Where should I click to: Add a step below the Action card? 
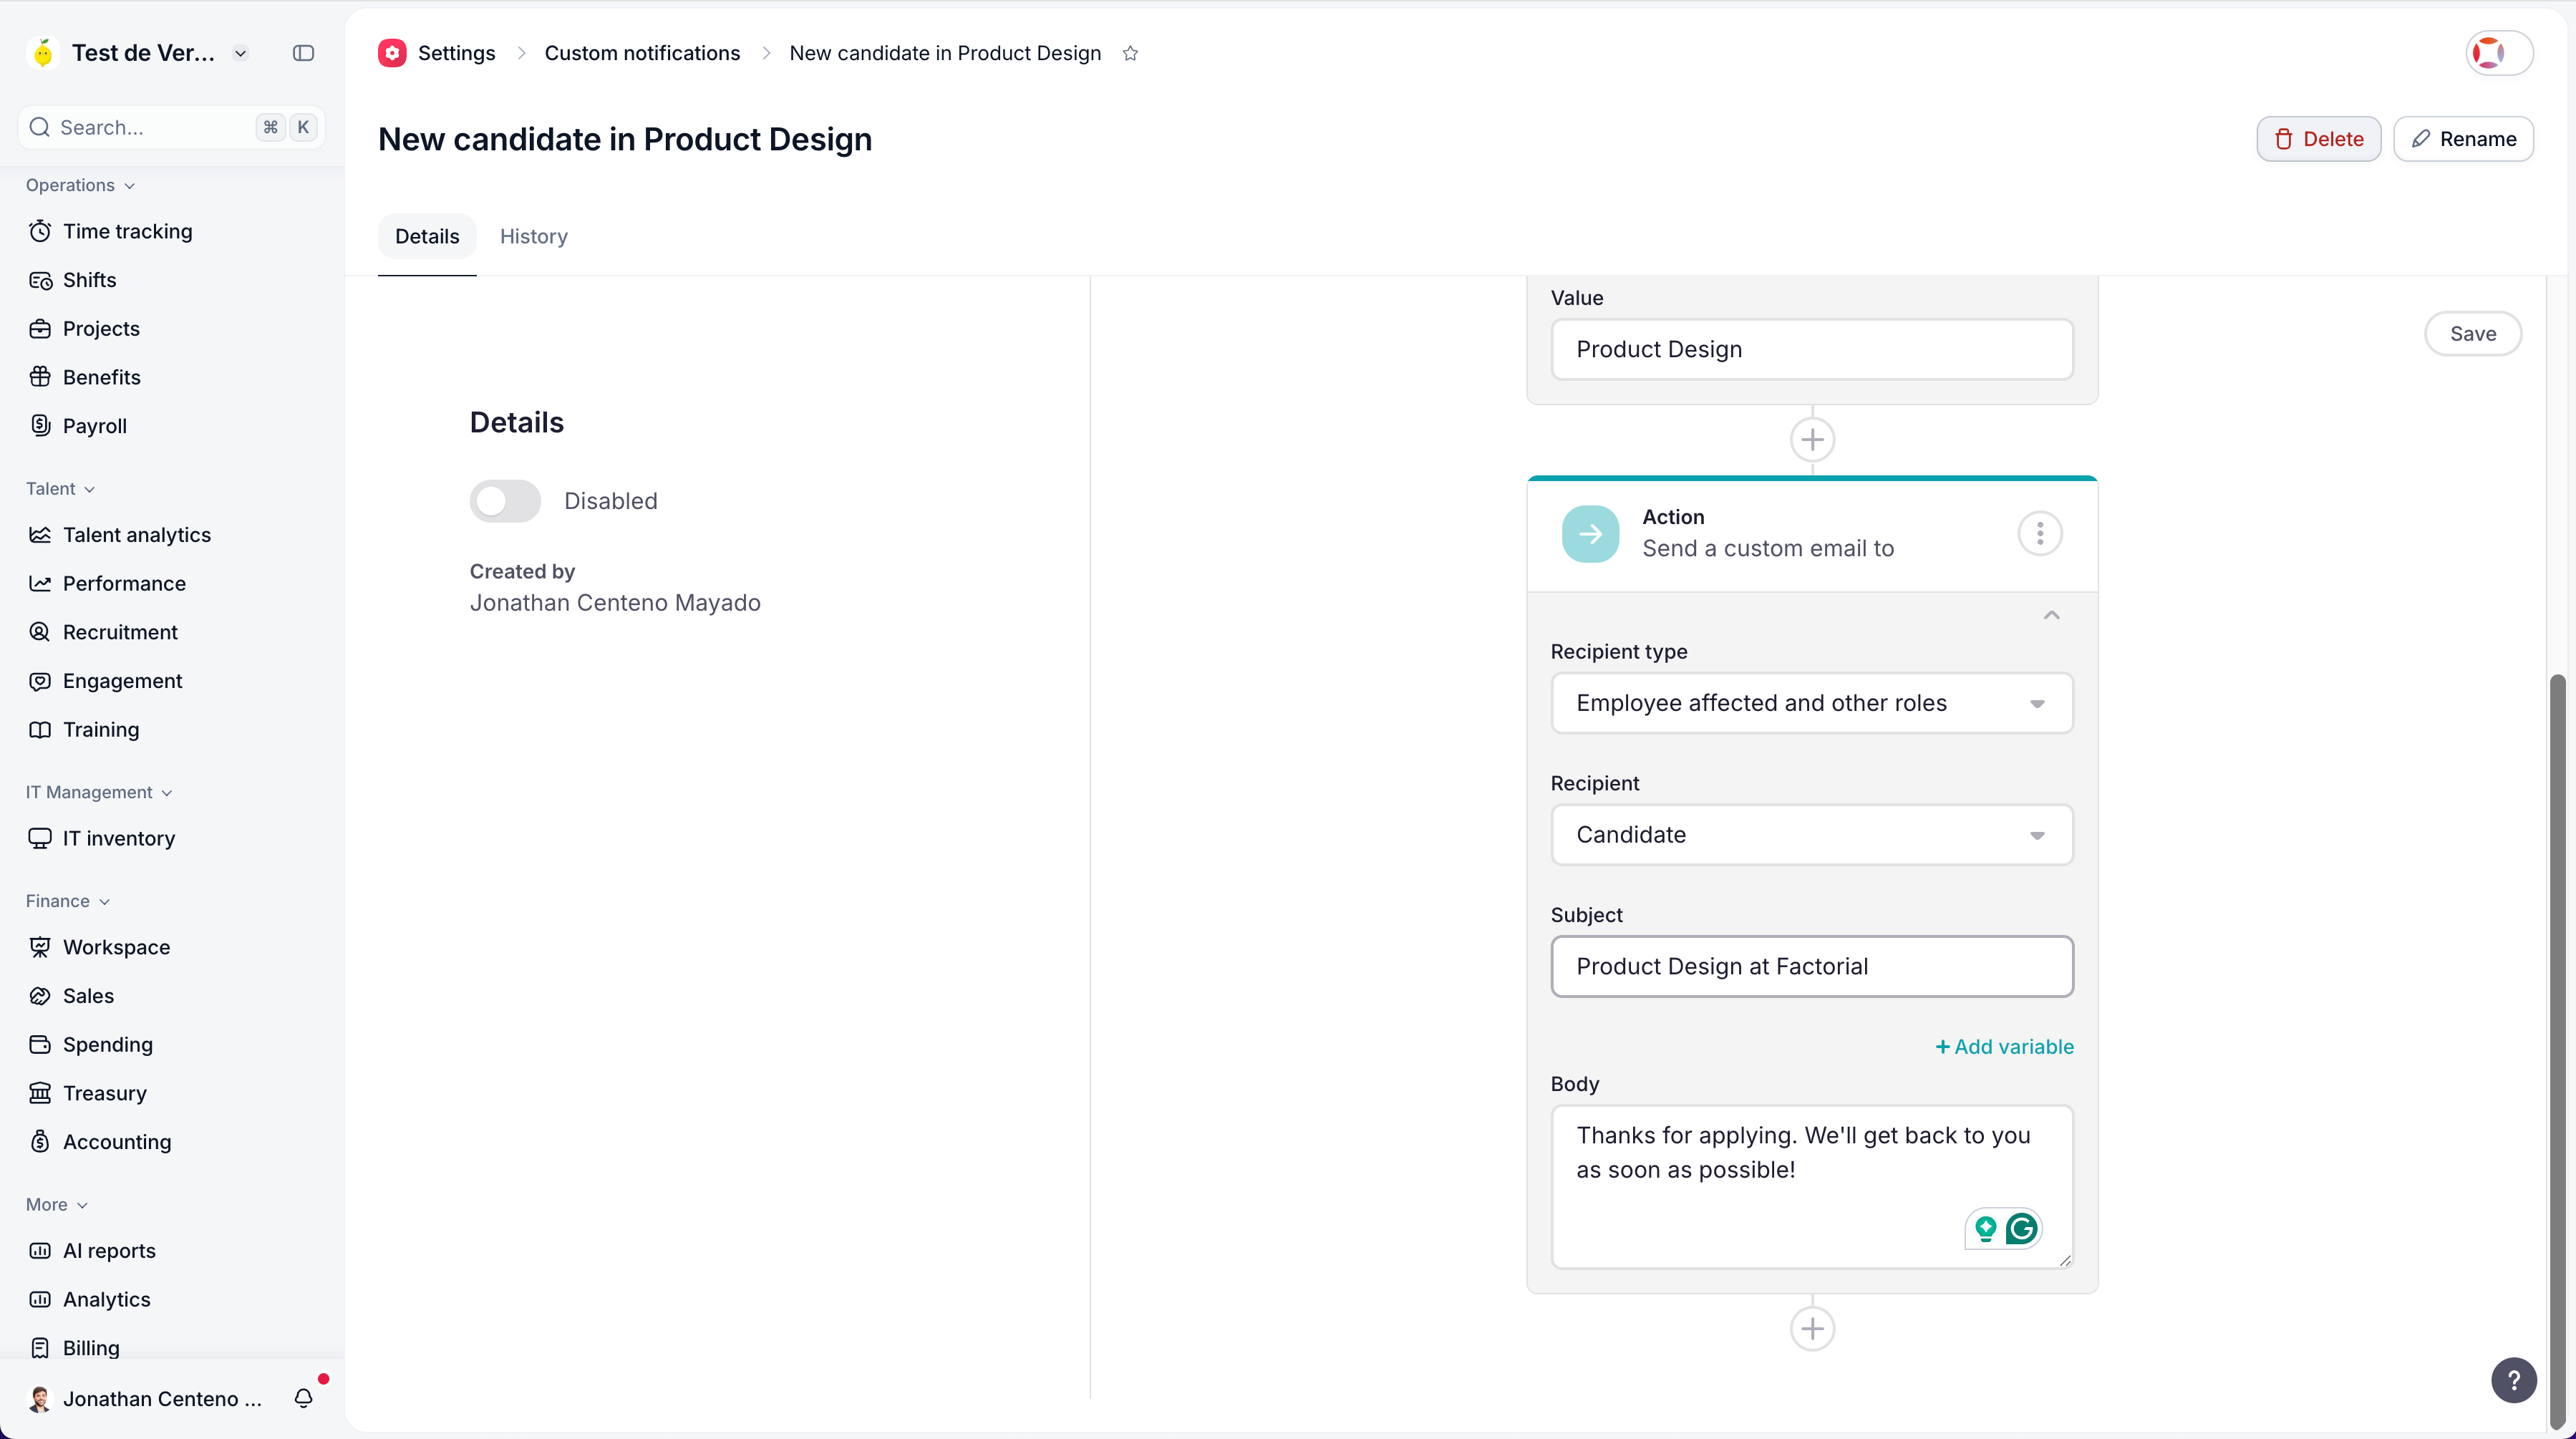[x=1812, y=1328]
